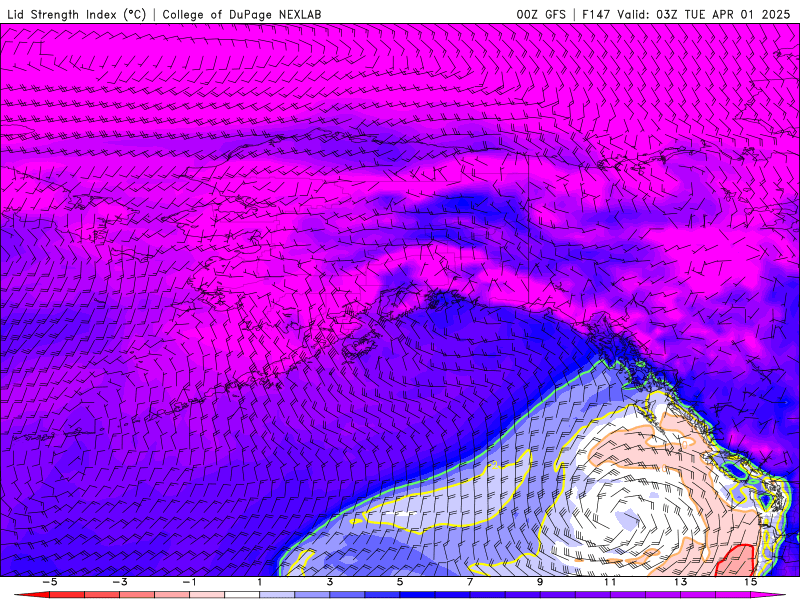Click the 15 colorbar scale label
This screenshot has height=600, width=800.
coord(751,582)
